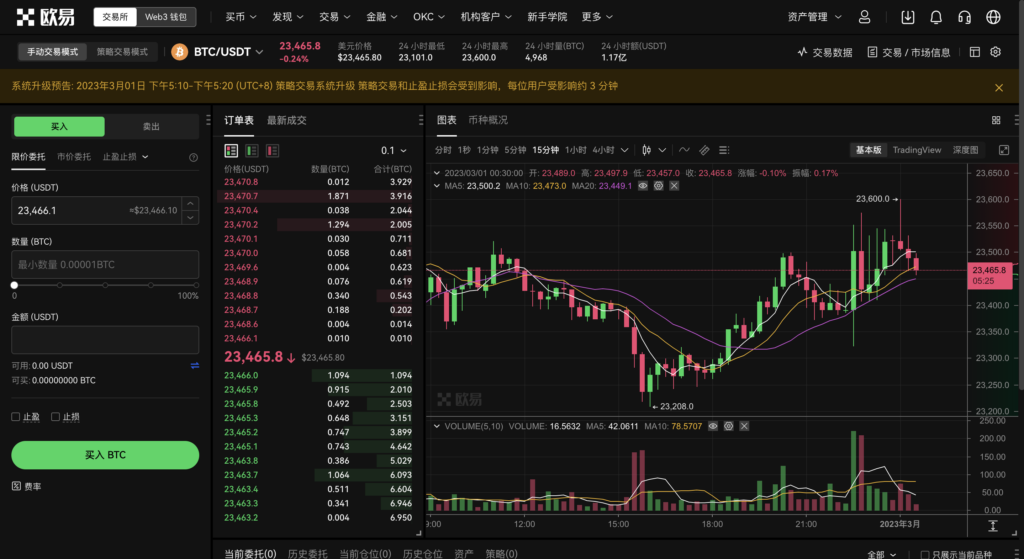Image resolution: width=1024 pixels, height=559 pixels.
Task: Open the chart grid layout icon
Action: coord(996,120)
